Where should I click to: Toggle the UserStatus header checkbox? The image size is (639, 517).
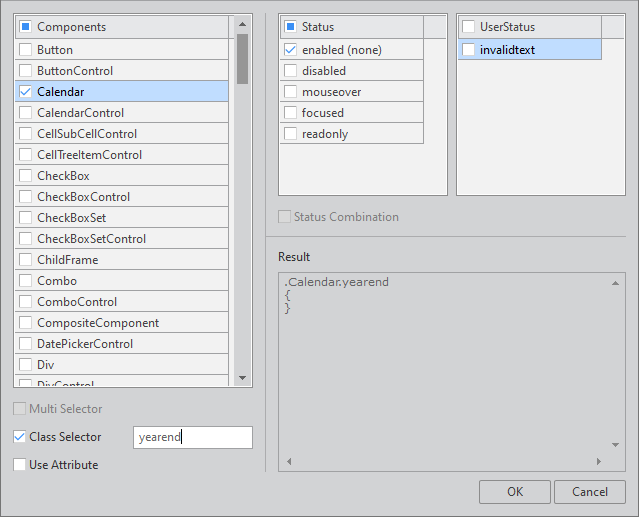click(468, 27)
